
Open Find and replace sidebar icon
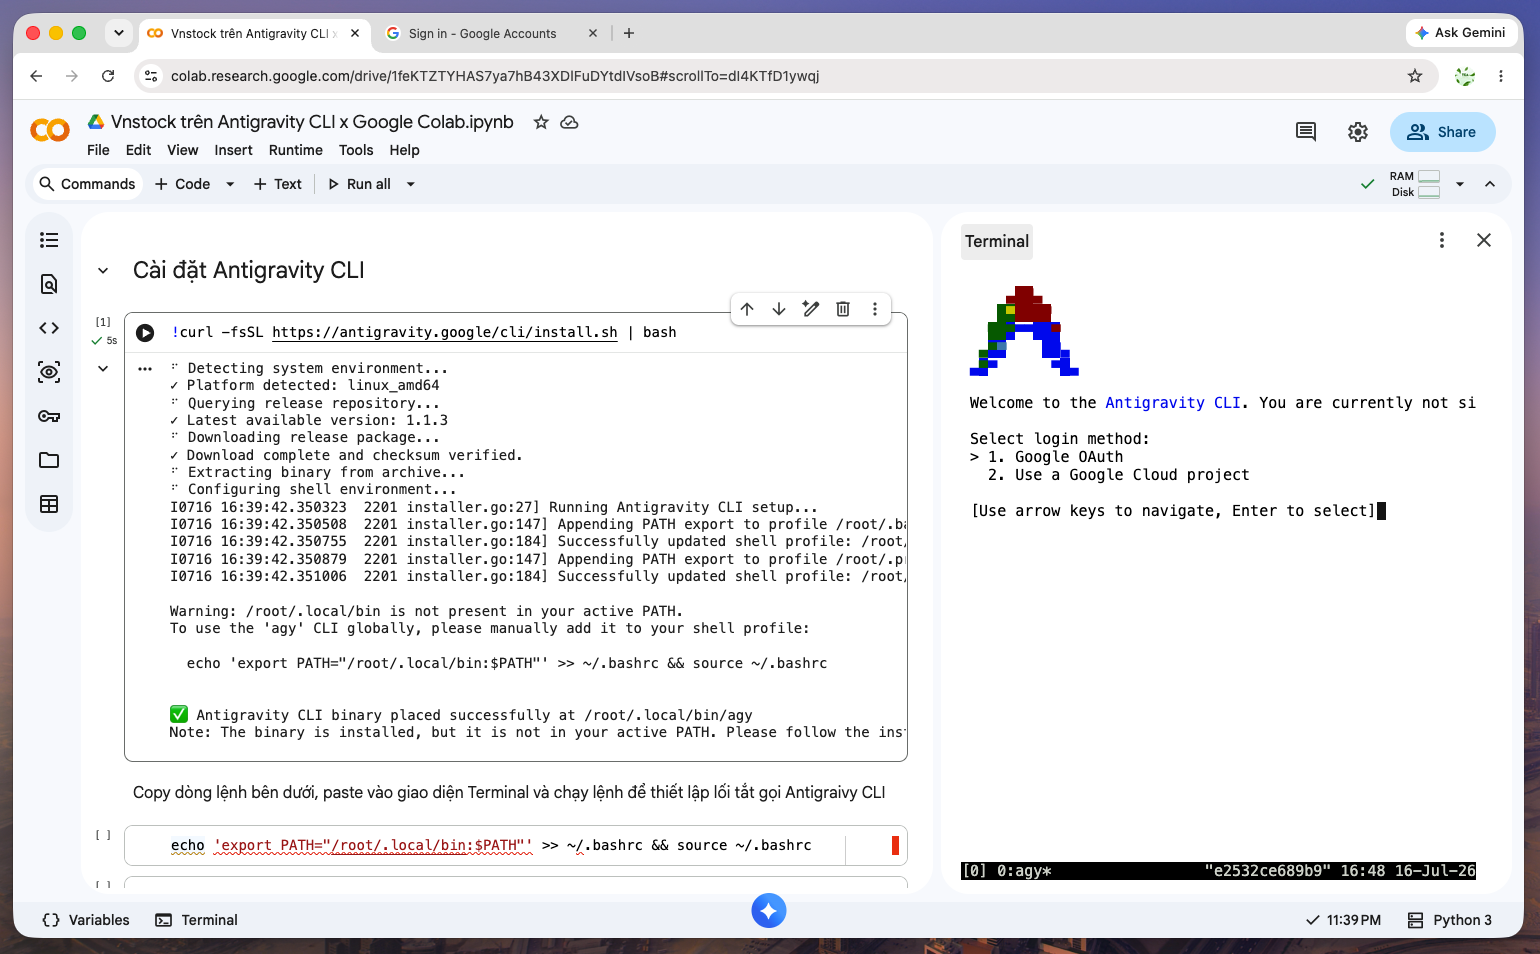tap(49, 284)
